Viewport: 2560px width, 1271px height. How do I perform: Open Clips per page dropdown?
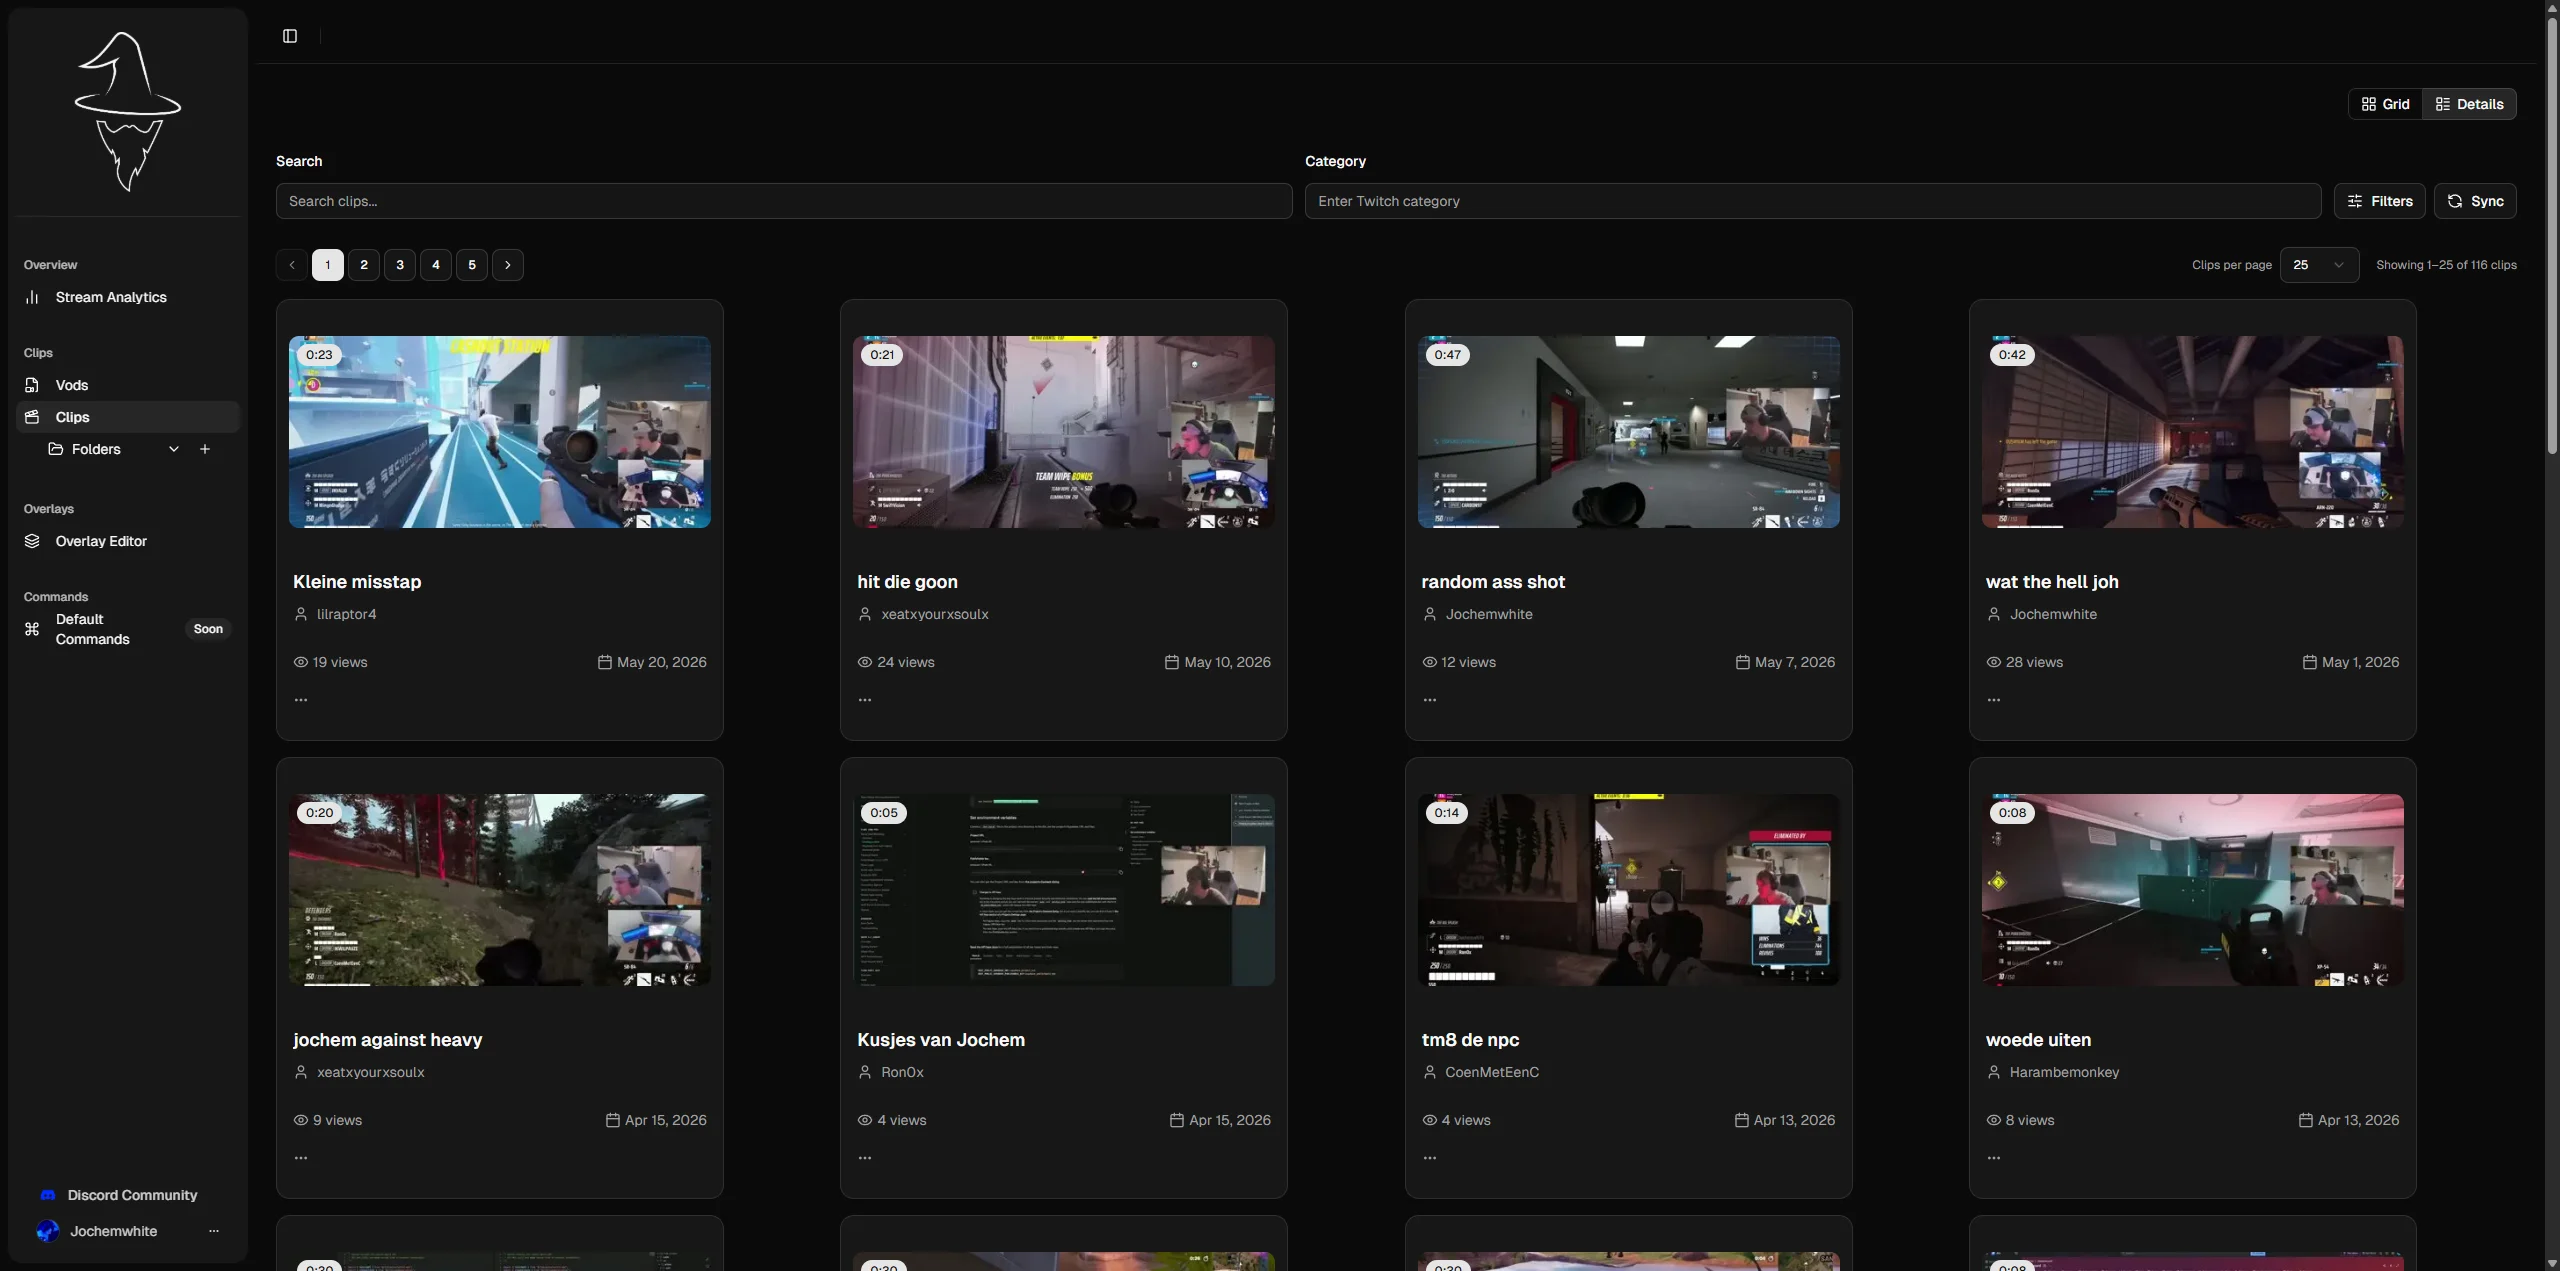[x=2319, y=265]
